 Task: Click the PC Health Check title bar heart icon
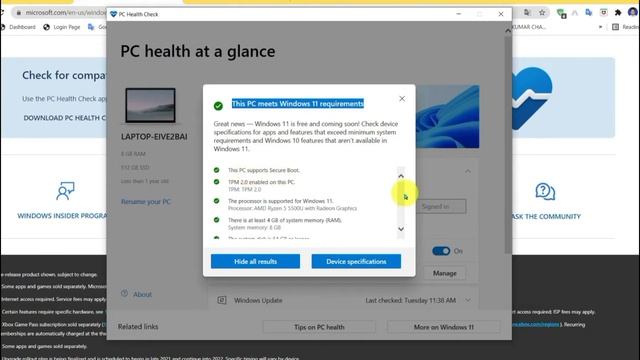coord(113,14)
